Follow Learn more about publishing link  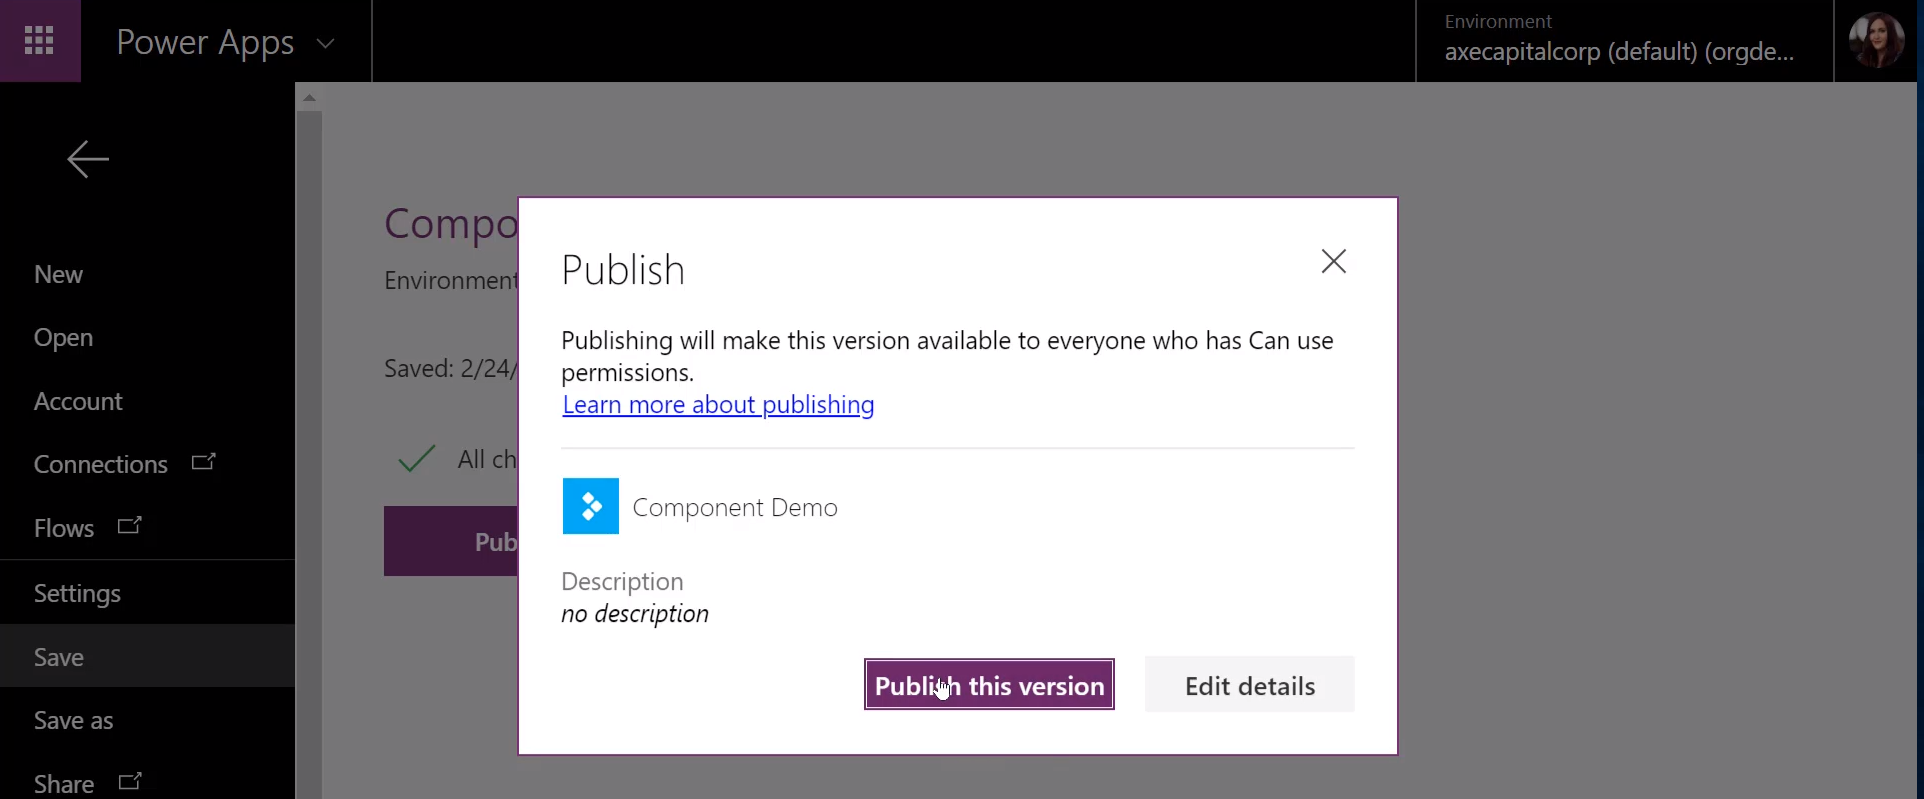click(x=718, y=405)
